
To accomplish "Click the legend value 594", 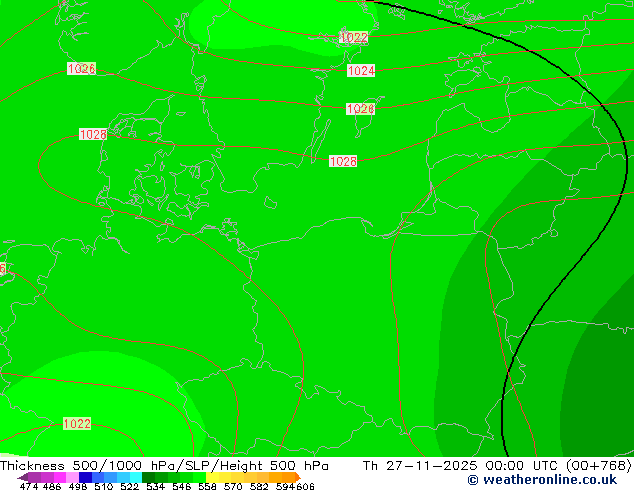I will [285, 486].
